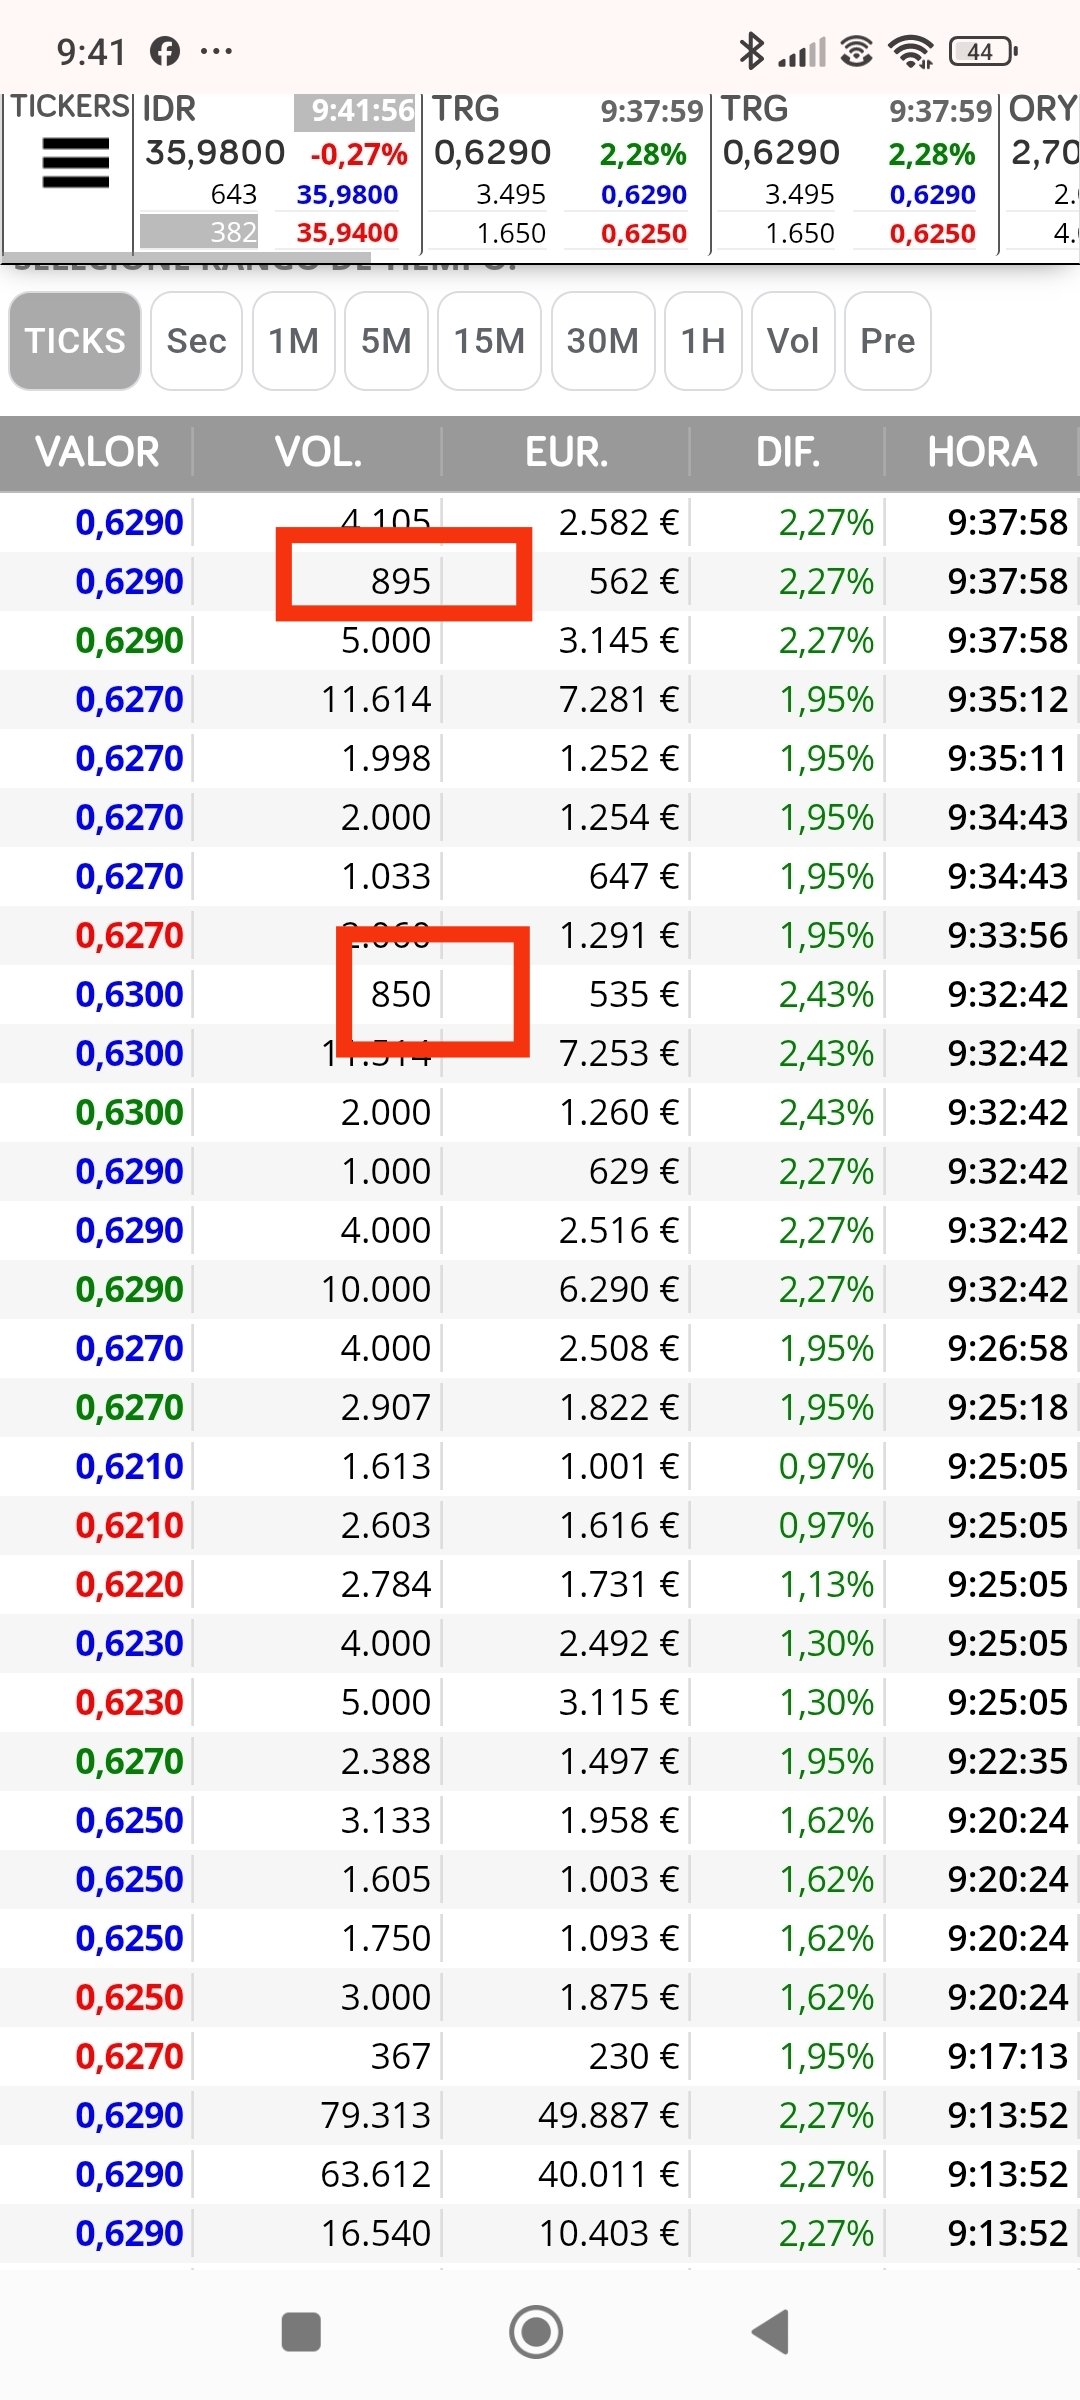Tap the time 9:17:13
Viewport: 1080px width, 2400px height.
pyautogui.click(x=1008, y=2056)
